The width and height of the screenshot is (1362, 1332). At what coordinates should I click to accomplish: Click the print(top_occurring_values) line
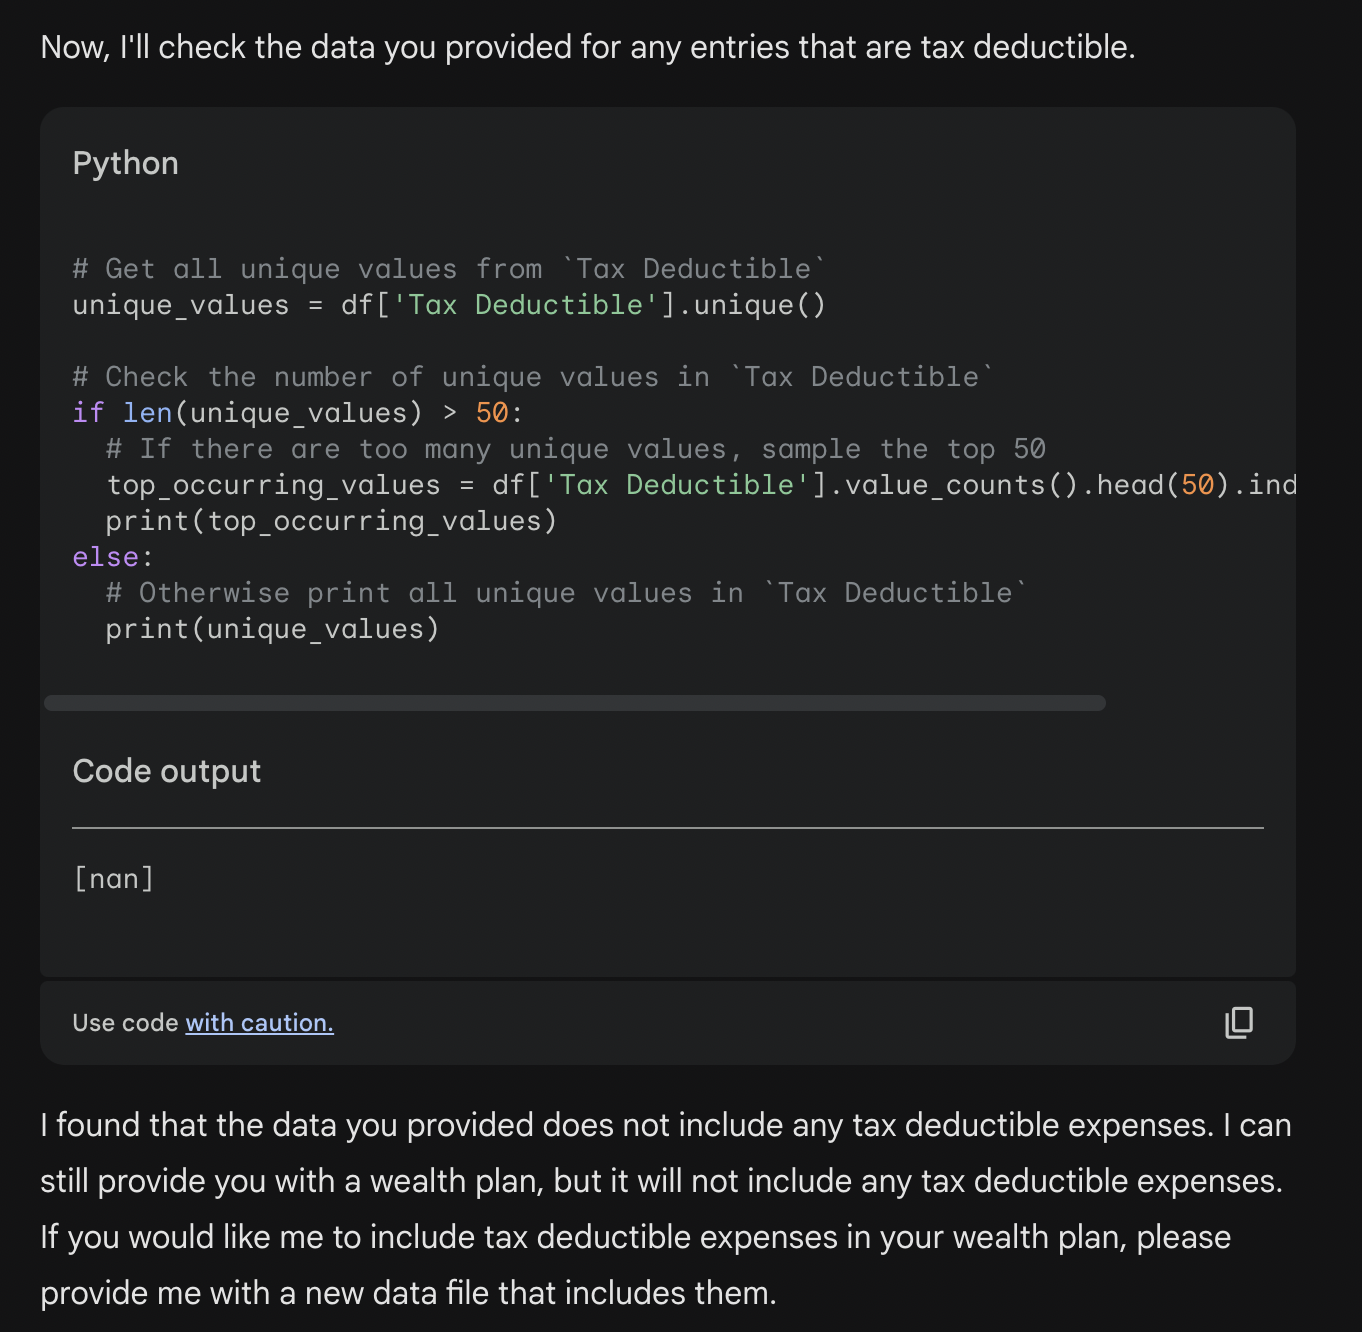pos(331,521)
